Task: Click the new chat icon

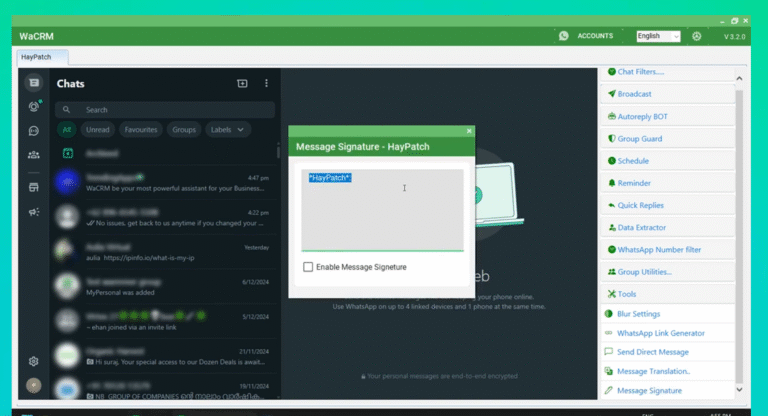Action: tap(242, 84)
